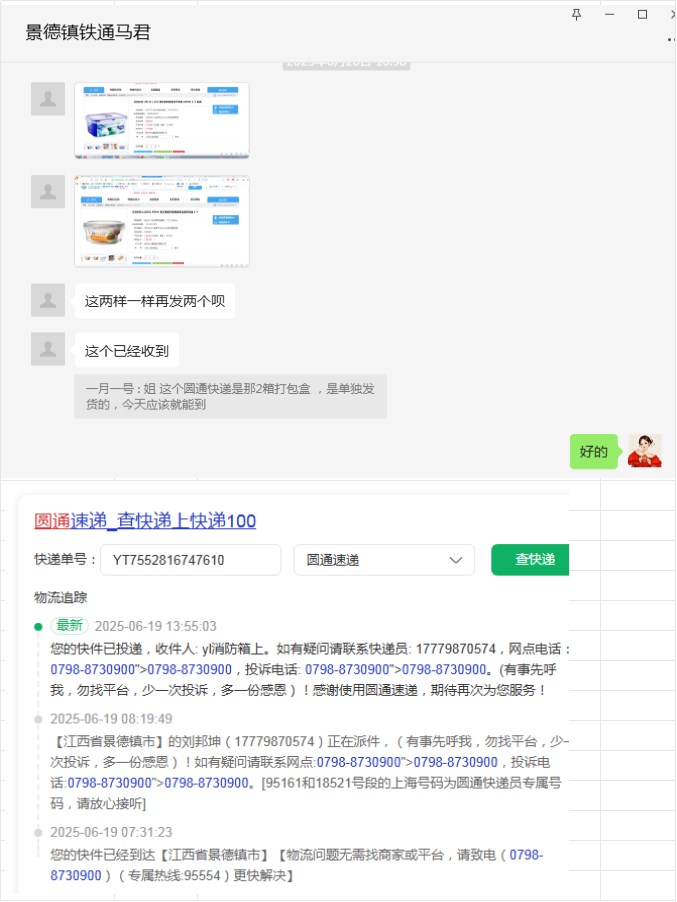The height and width of the screenshot is (902, 677).
Task: Minimize the chat window
Action: point(609,14)
